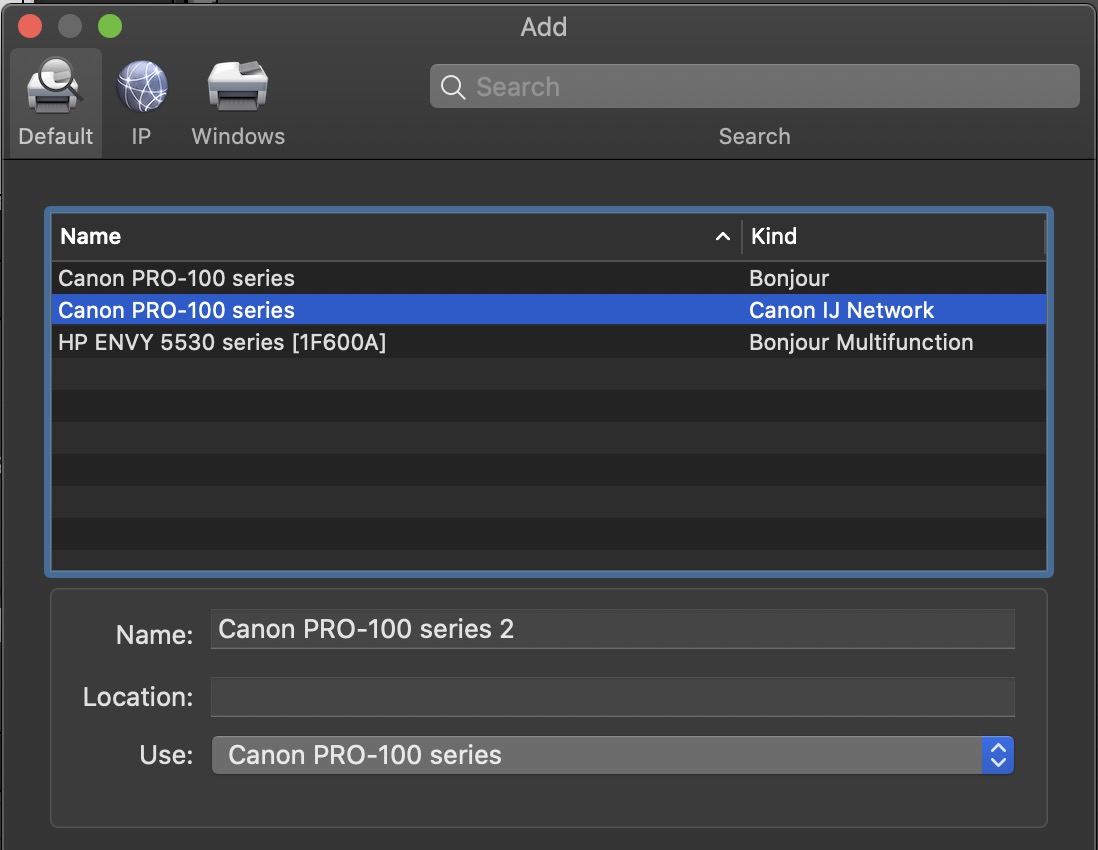Click the Default printer icon above its label
The height and width of the screenshot is (850, 1098).
pos(55,85)
